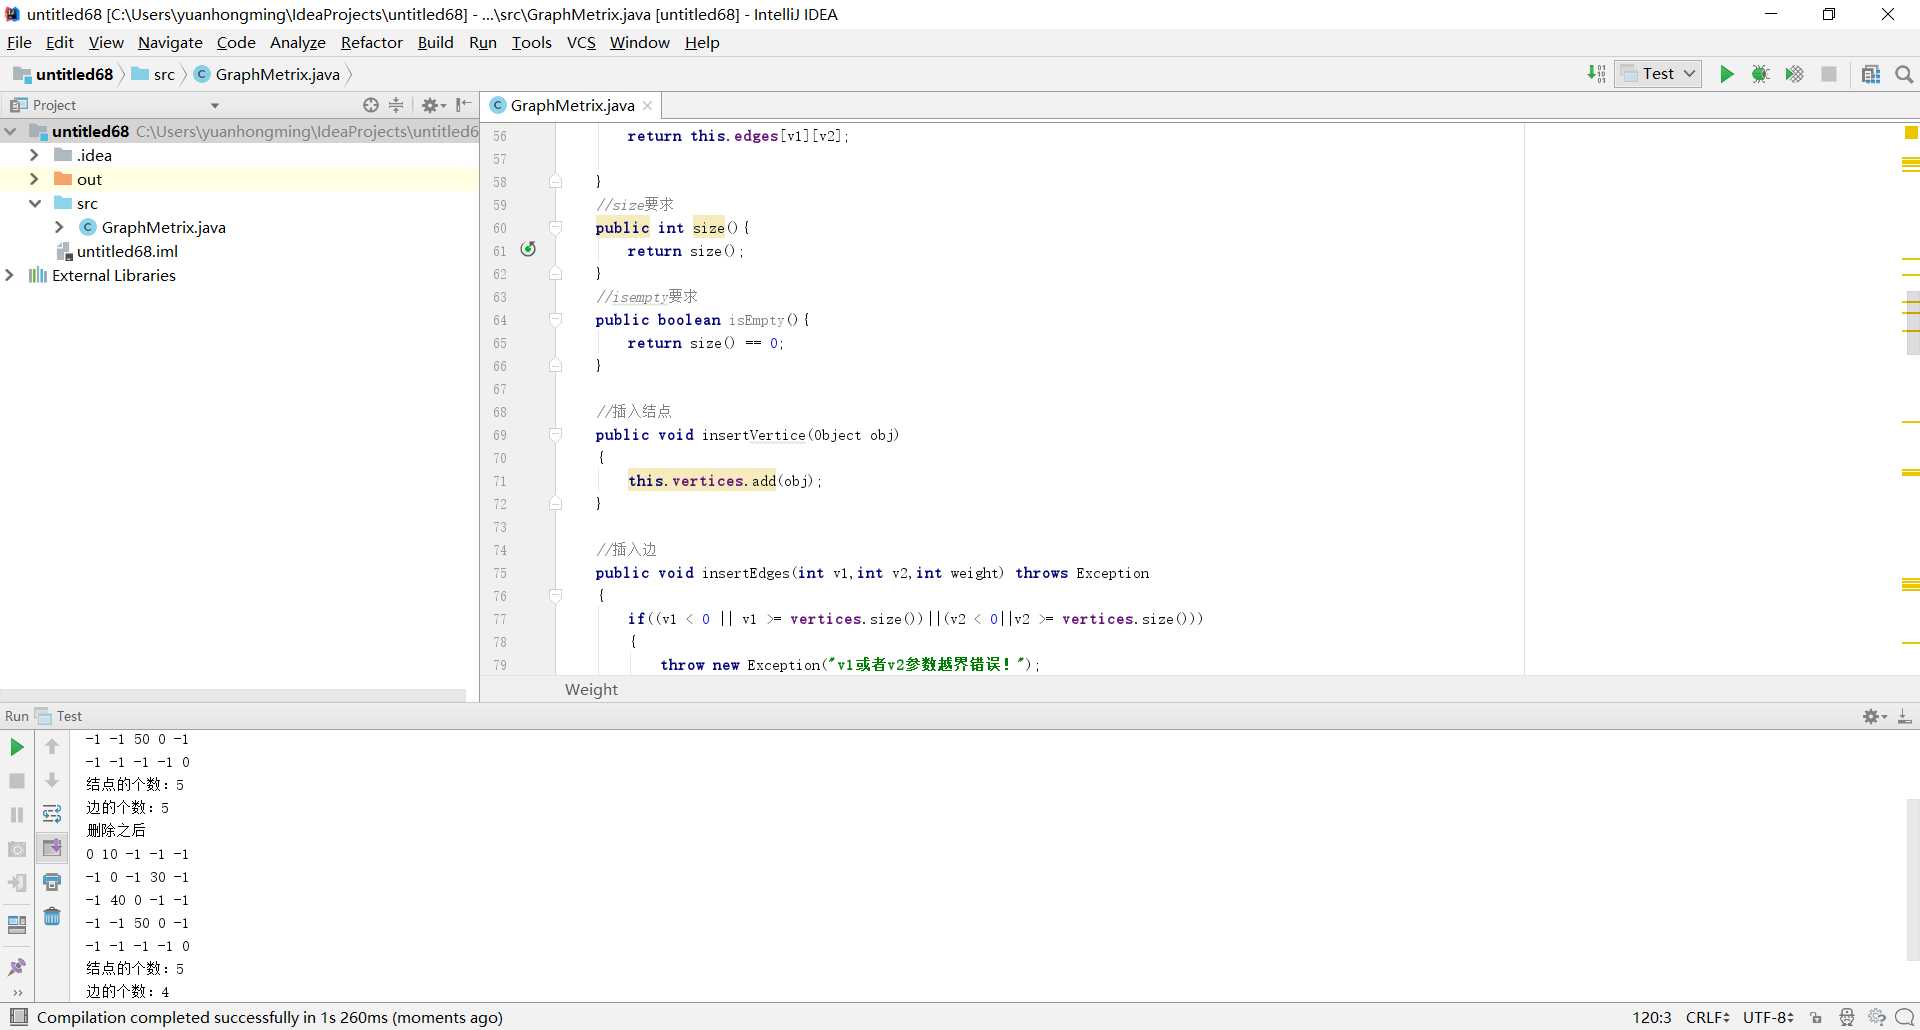Open Project panel settings gear
This screenshot has width=1920, height=1030.
433,105
